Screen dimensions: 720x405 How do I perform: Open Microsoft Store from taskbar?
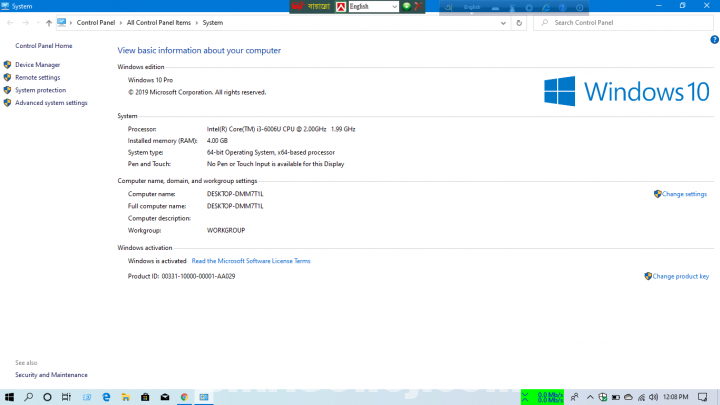tap(145, 397)
